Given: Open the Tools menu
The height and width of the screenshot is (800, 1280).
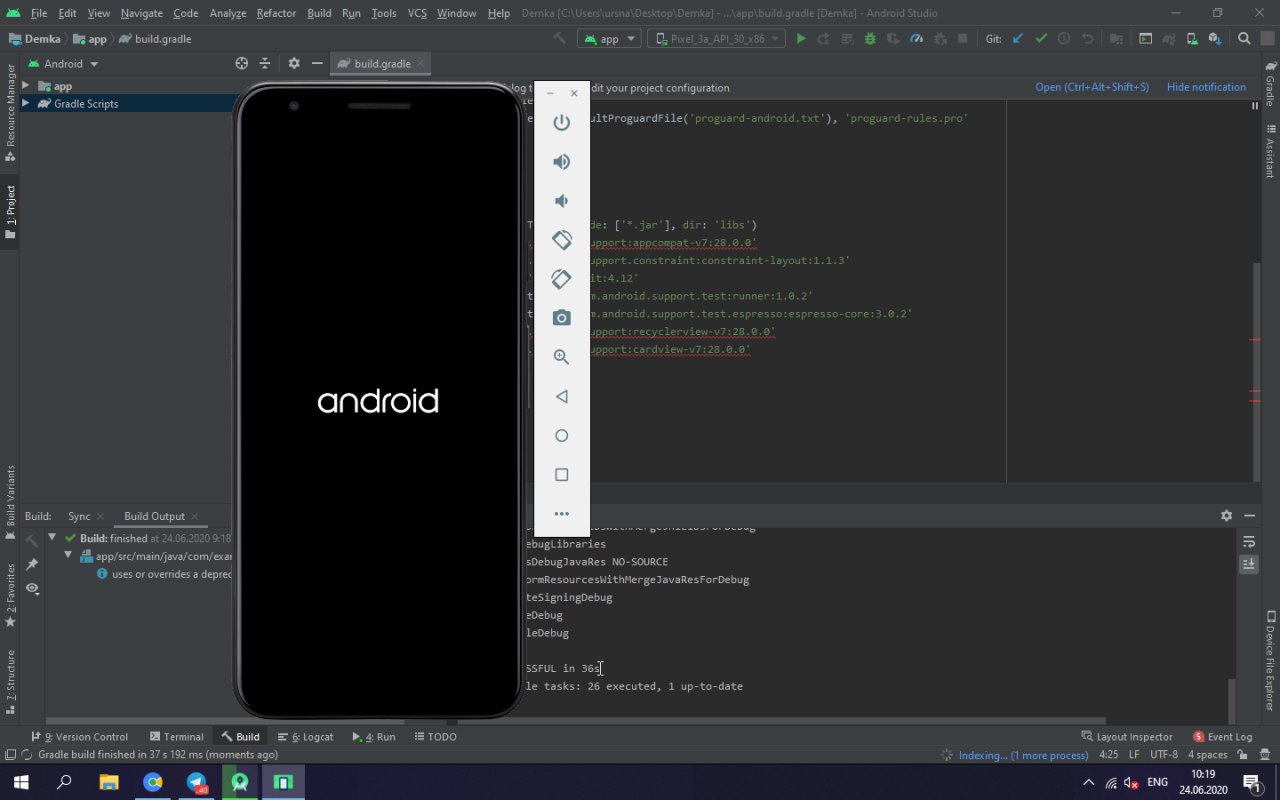Looking at the screenshot, I should tap(384, 13).
